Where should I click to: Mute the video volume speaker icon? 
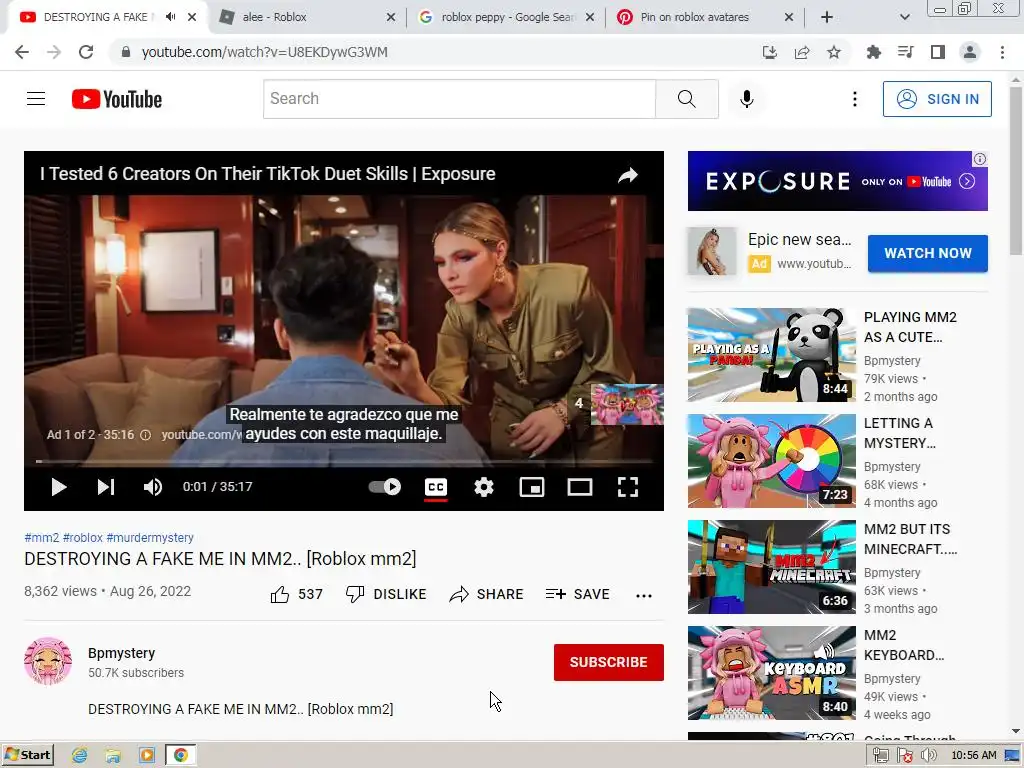153,487
